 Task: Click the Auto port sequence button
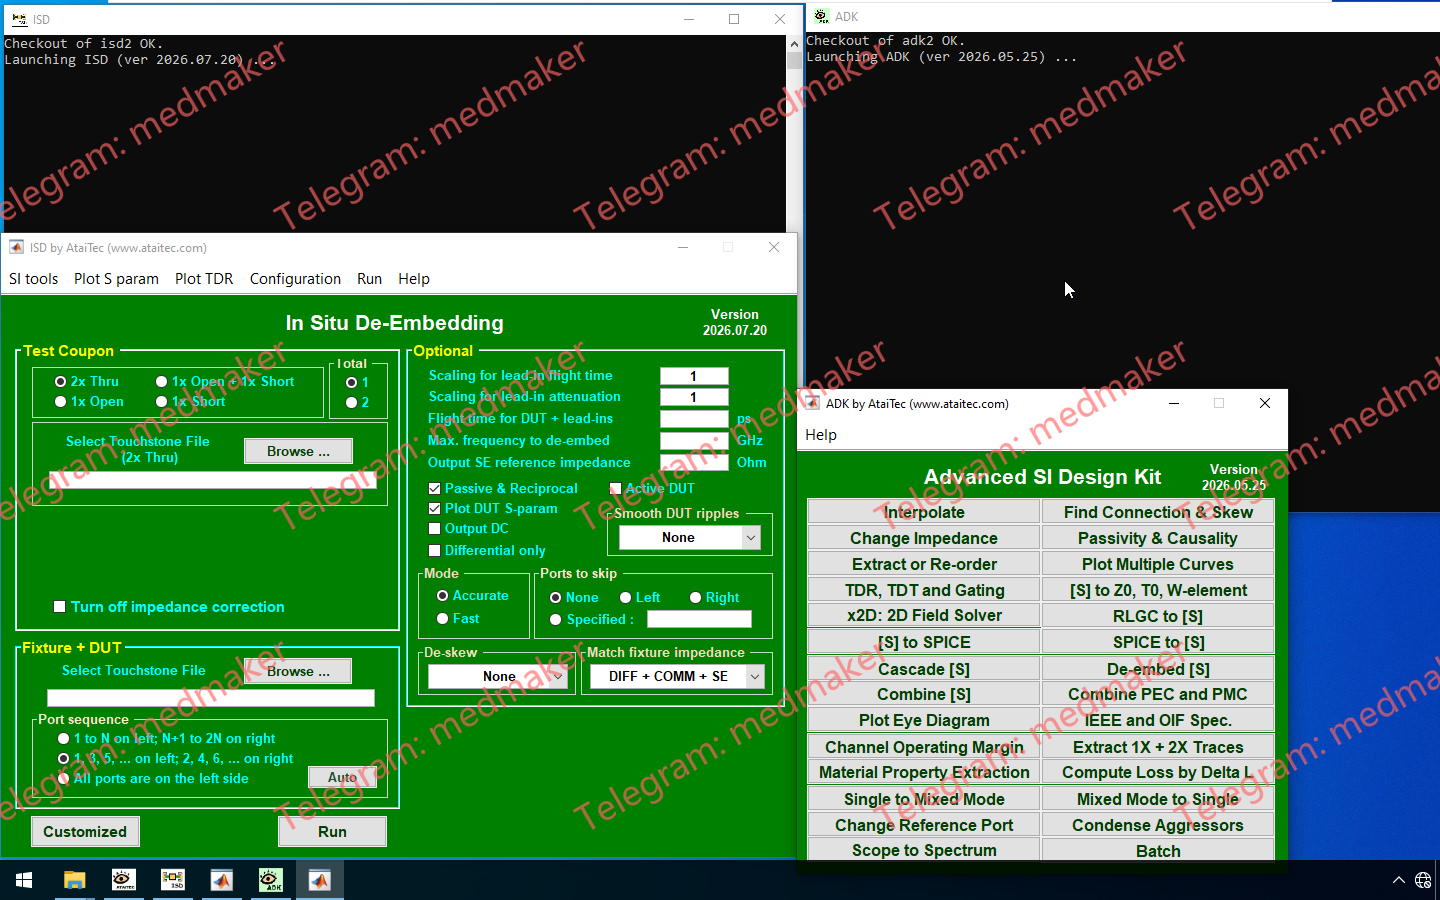coord(342,778)
